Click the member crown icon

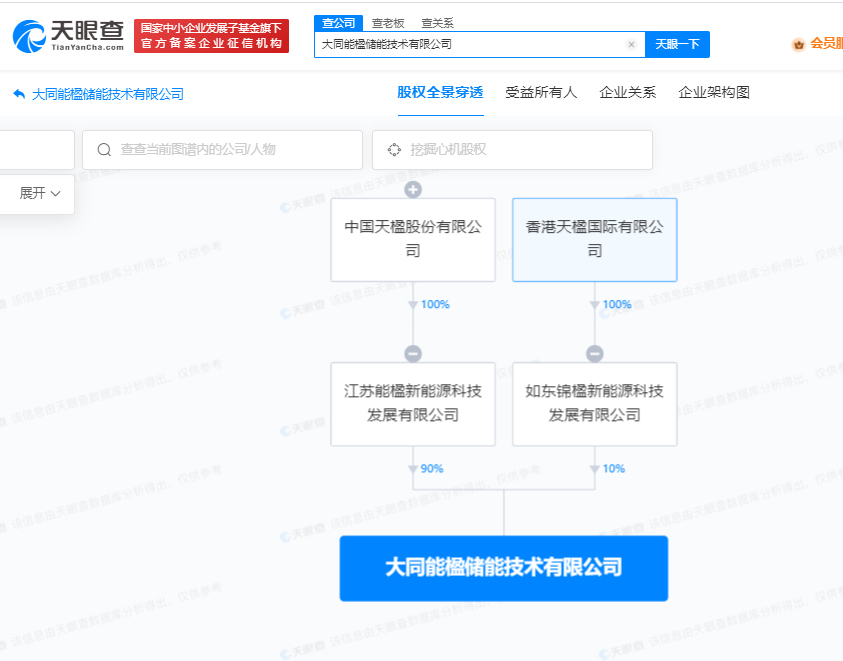point(798,44)
